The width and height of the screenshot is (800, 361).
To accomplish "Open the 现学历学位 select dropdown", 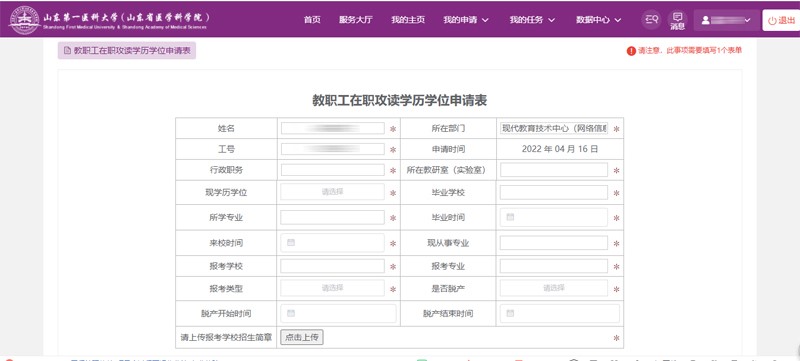I will click(332, 192).
